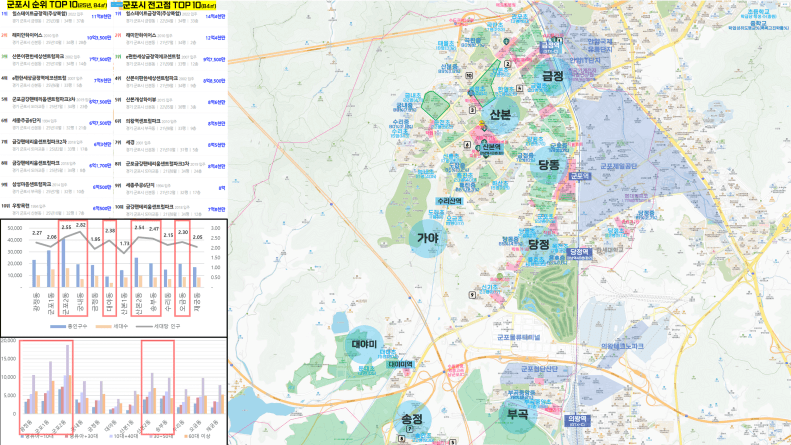Click the 2.98 data label on chart
Image resolution: width=791 pixels, height=445 pixels.
(x=110, y=231)
